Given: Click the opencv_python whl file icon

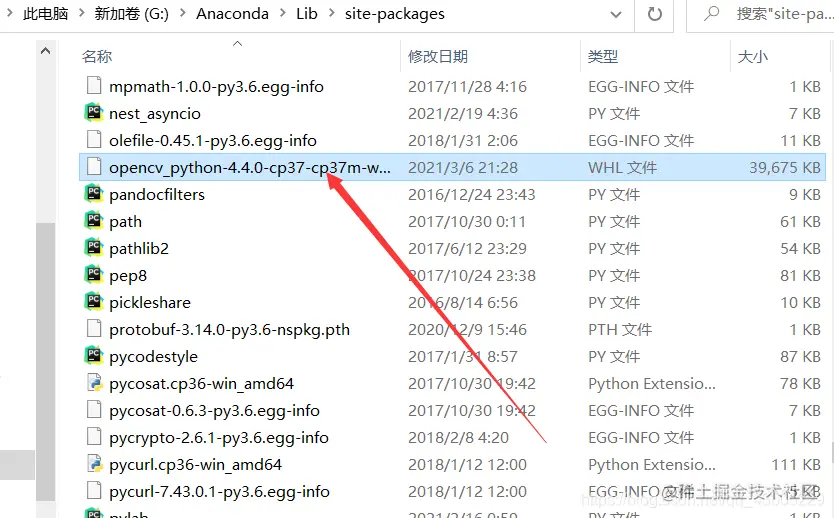Looking at the screenshot, I should [94, 167].
